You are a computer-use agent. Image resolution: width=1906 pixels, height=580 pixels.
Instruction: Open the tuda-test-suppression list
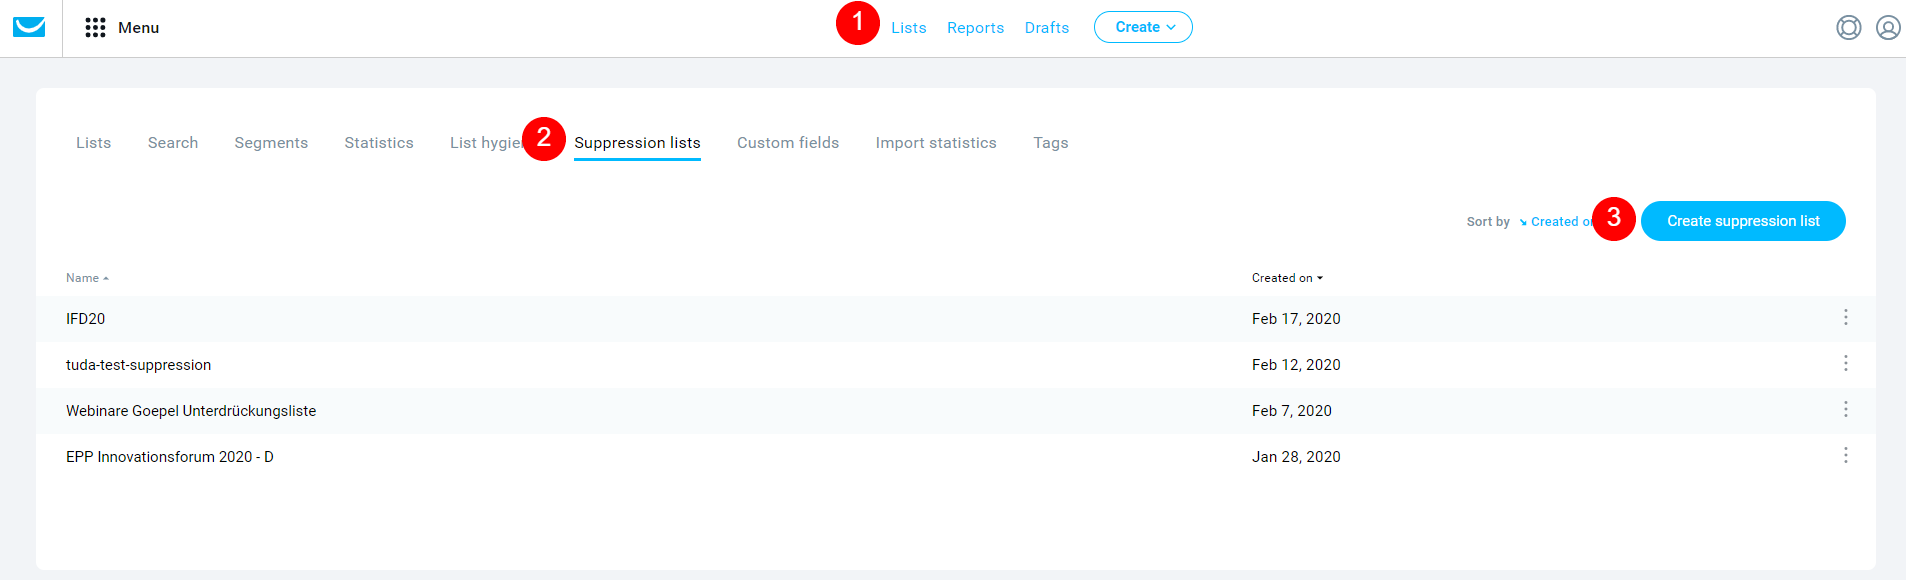coord(139,365)
